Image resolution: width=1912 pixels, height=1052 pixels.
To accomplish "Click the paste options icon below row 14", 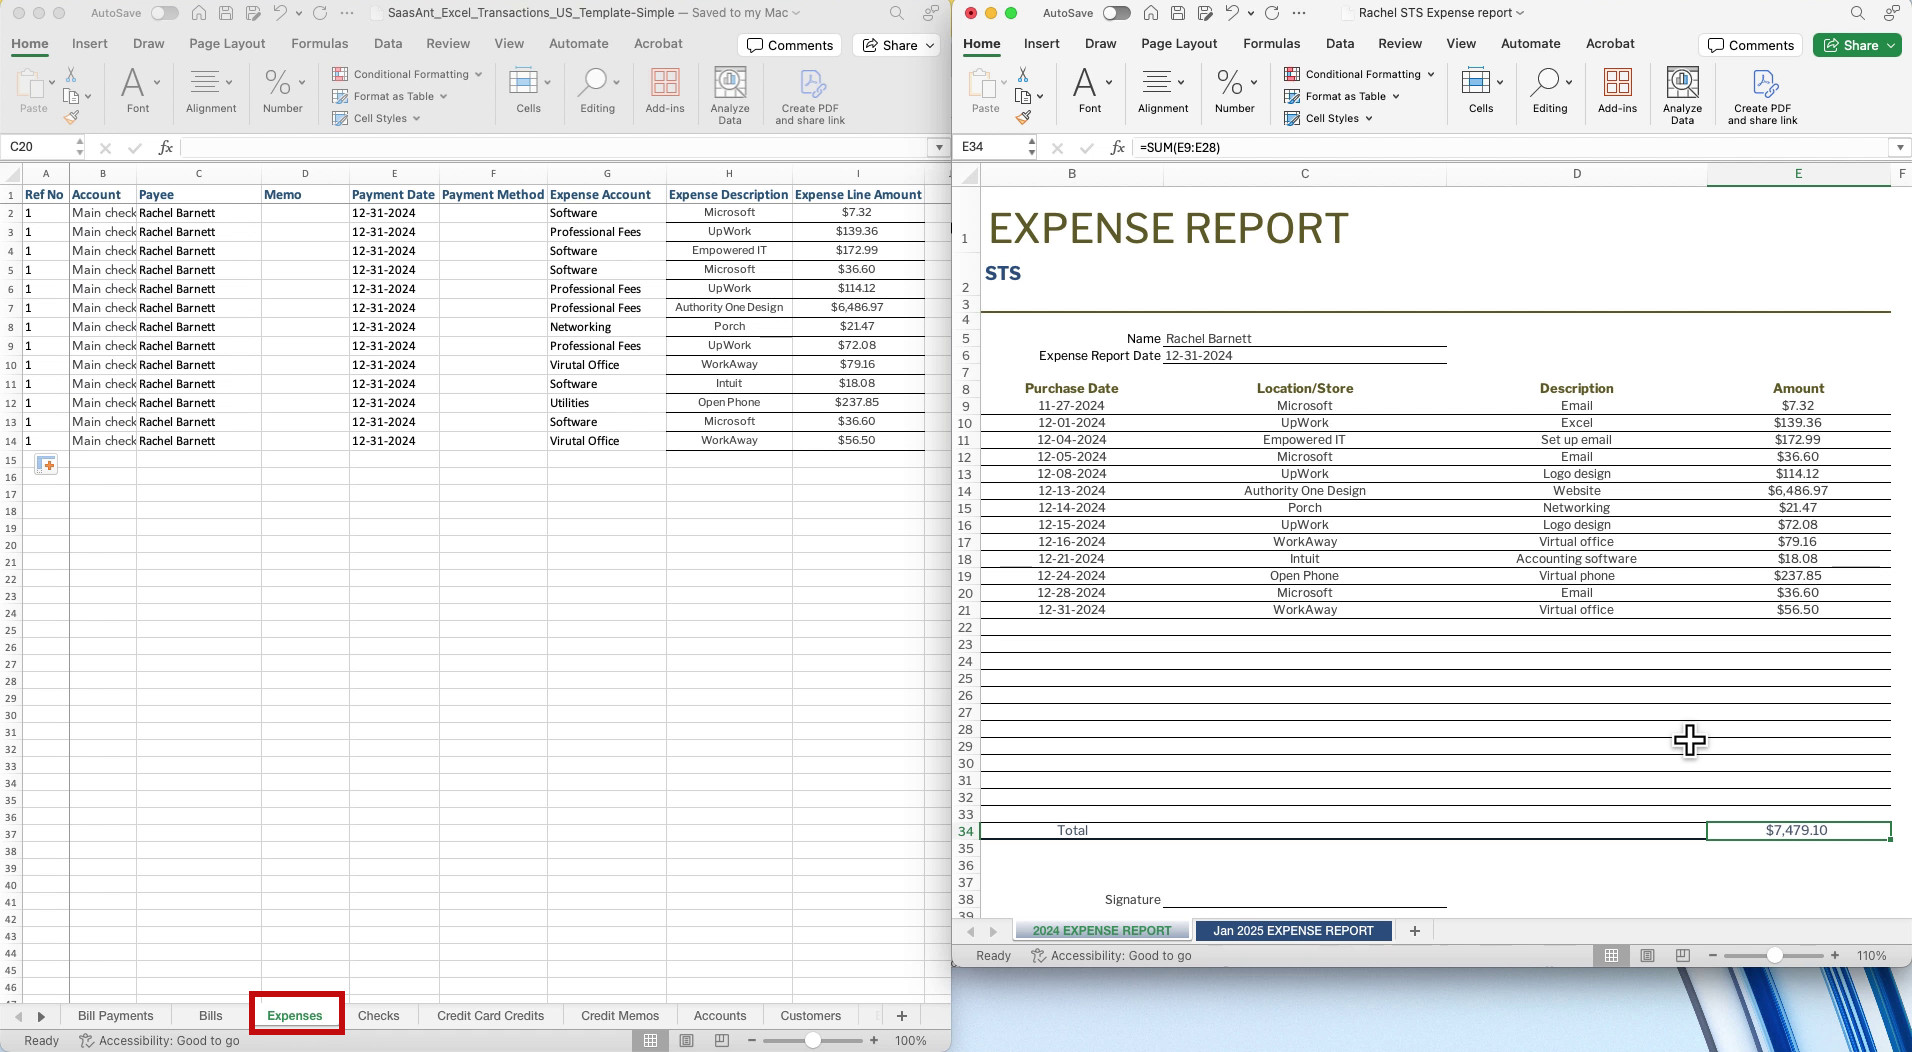I will tap(46, 464).
